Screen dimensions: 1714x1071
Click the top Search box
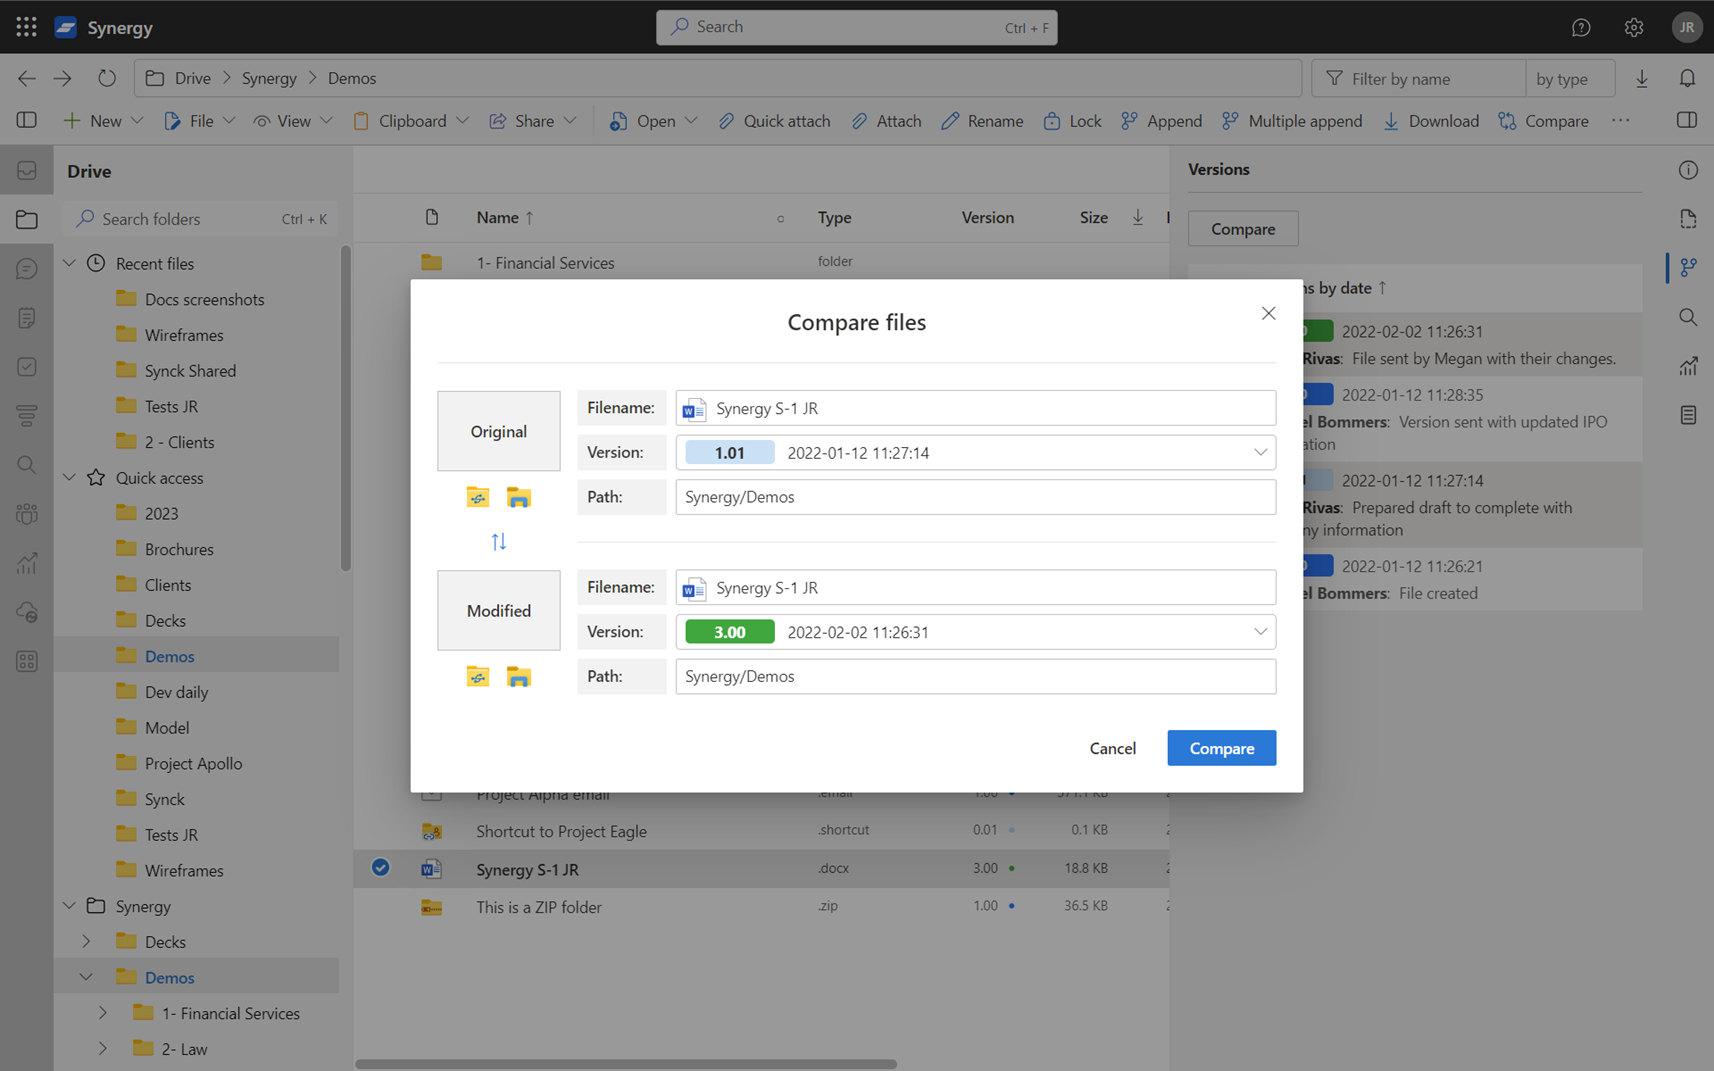point(856,27)
